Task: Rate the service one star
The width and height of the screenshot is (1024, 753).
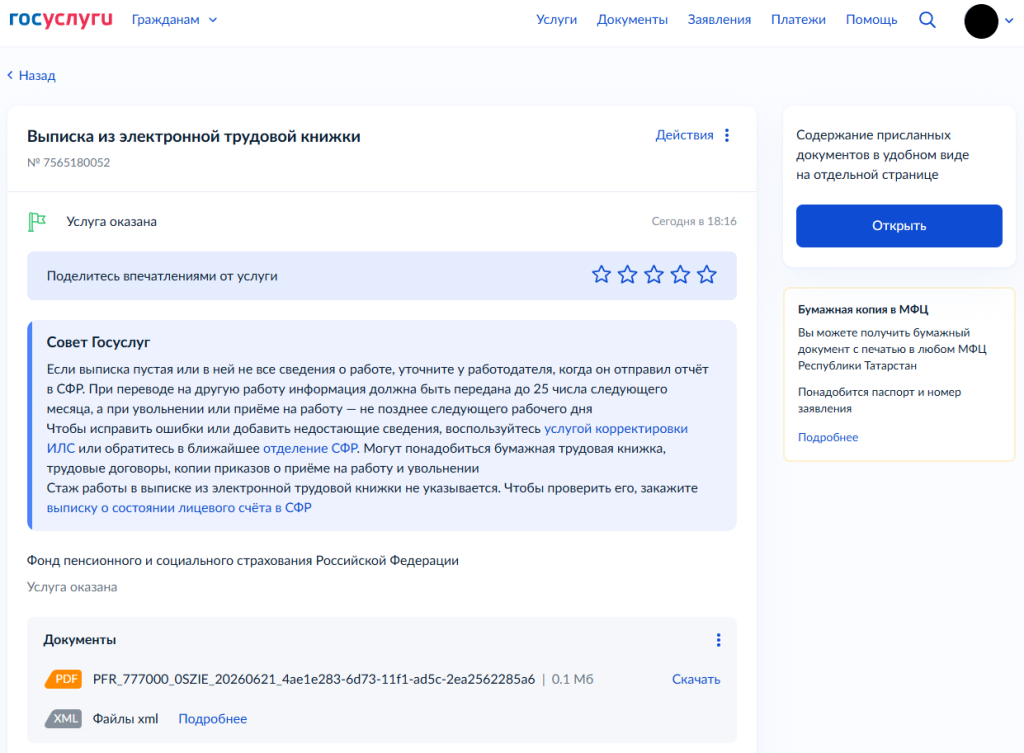Action: (601, 275)
